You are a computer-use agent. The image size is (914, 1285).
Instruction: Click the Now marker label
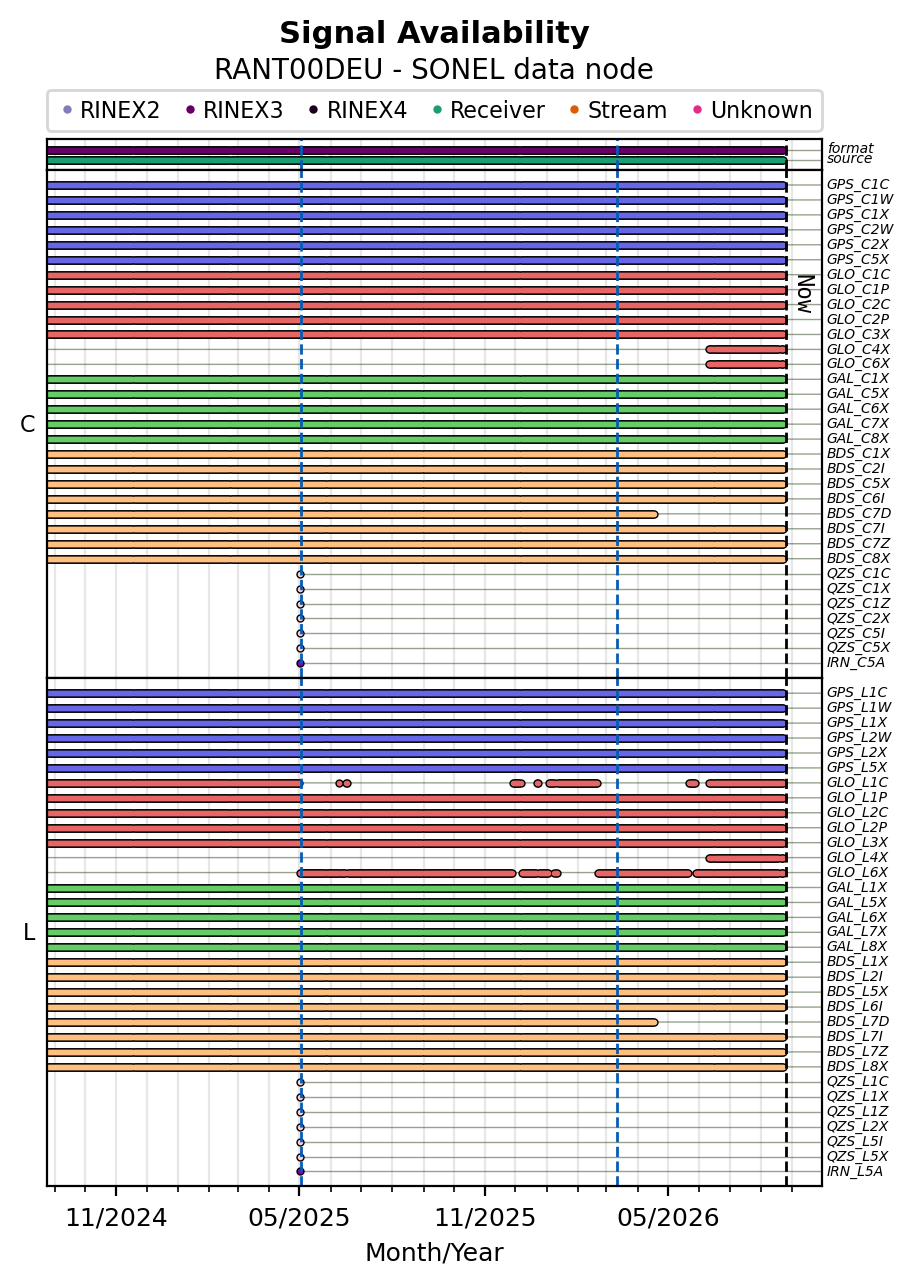pos(804,293)
